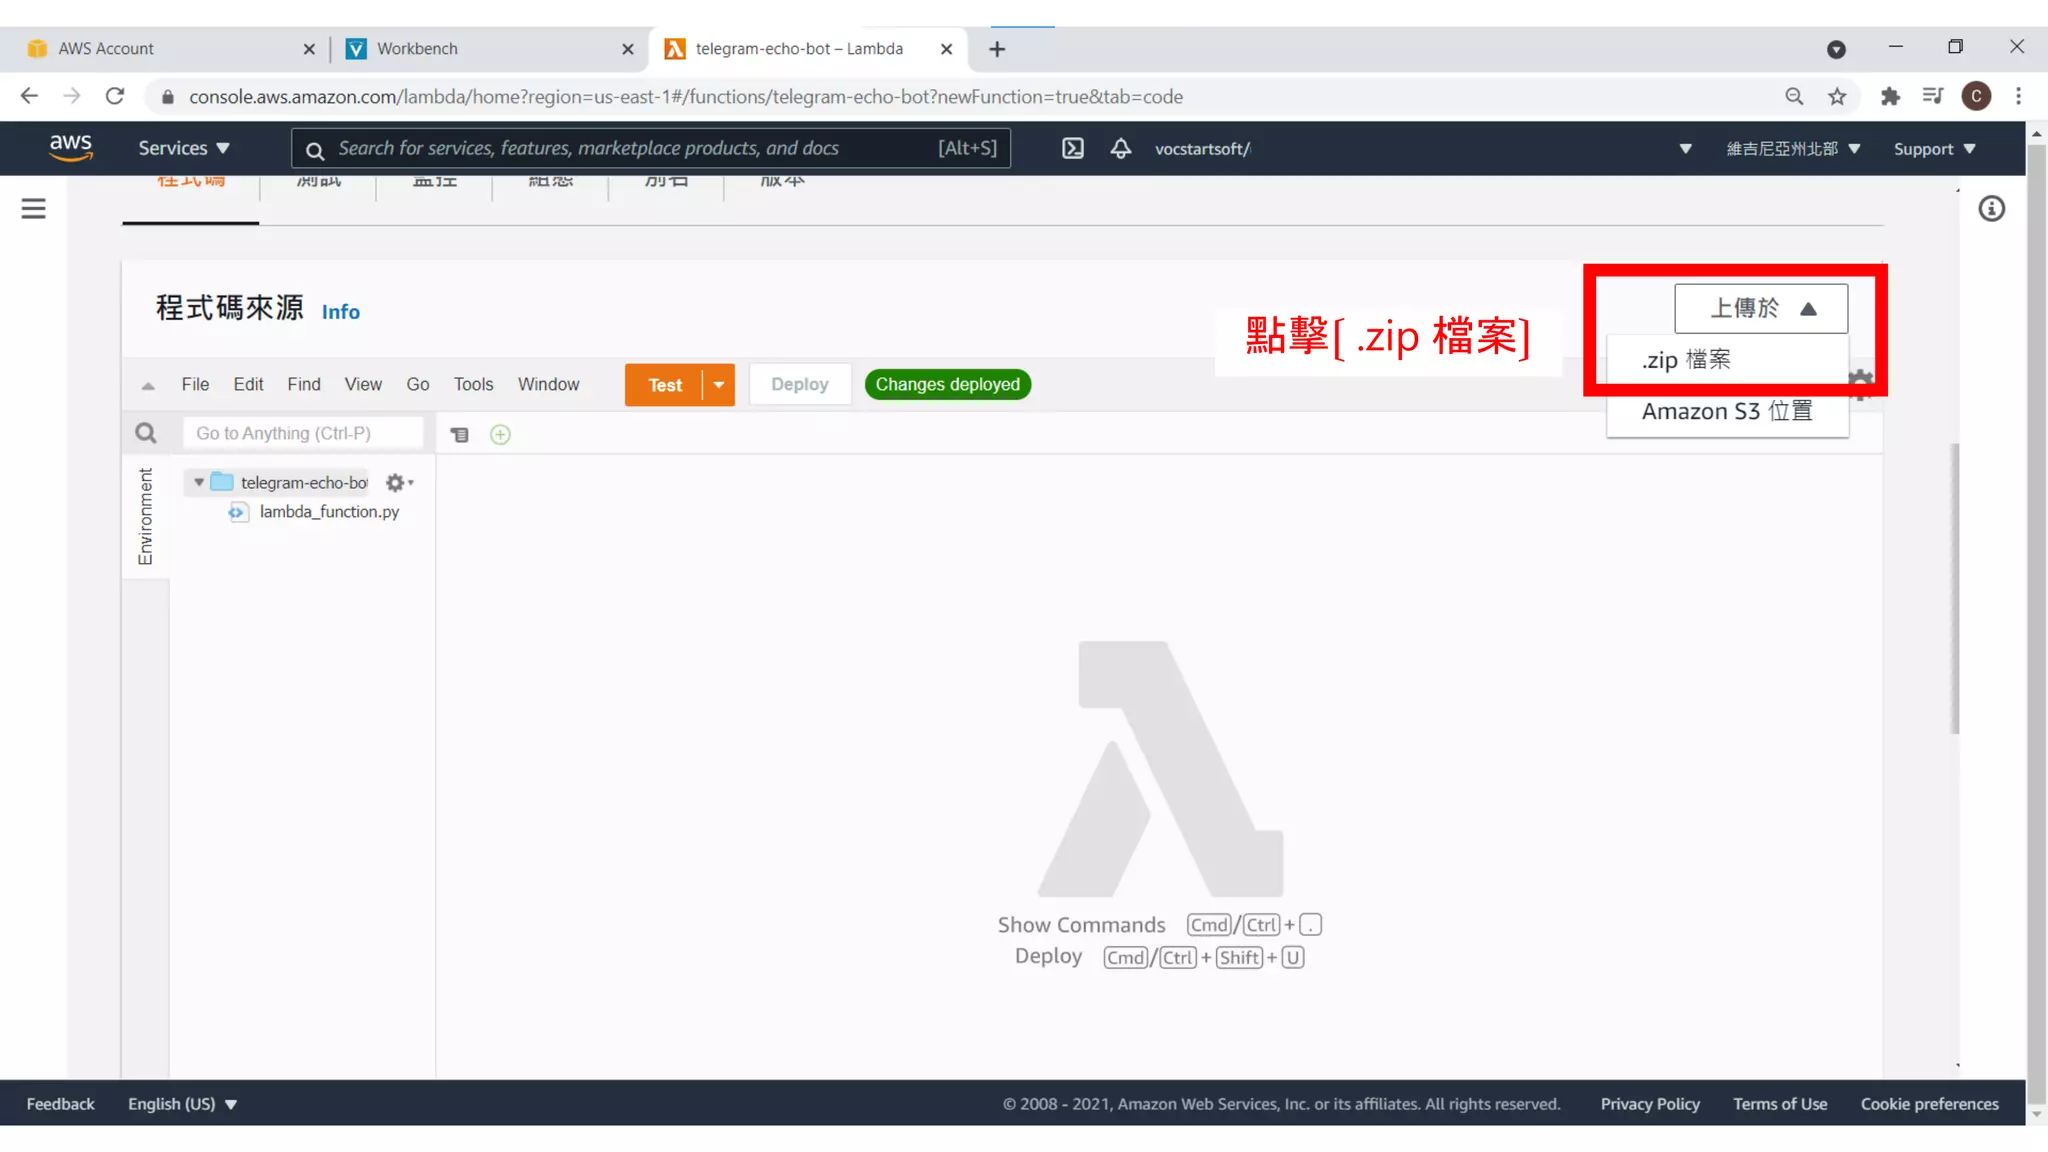Open the notifications bell
Screen dimensions: 2048x1152
tap(1120, 149)
